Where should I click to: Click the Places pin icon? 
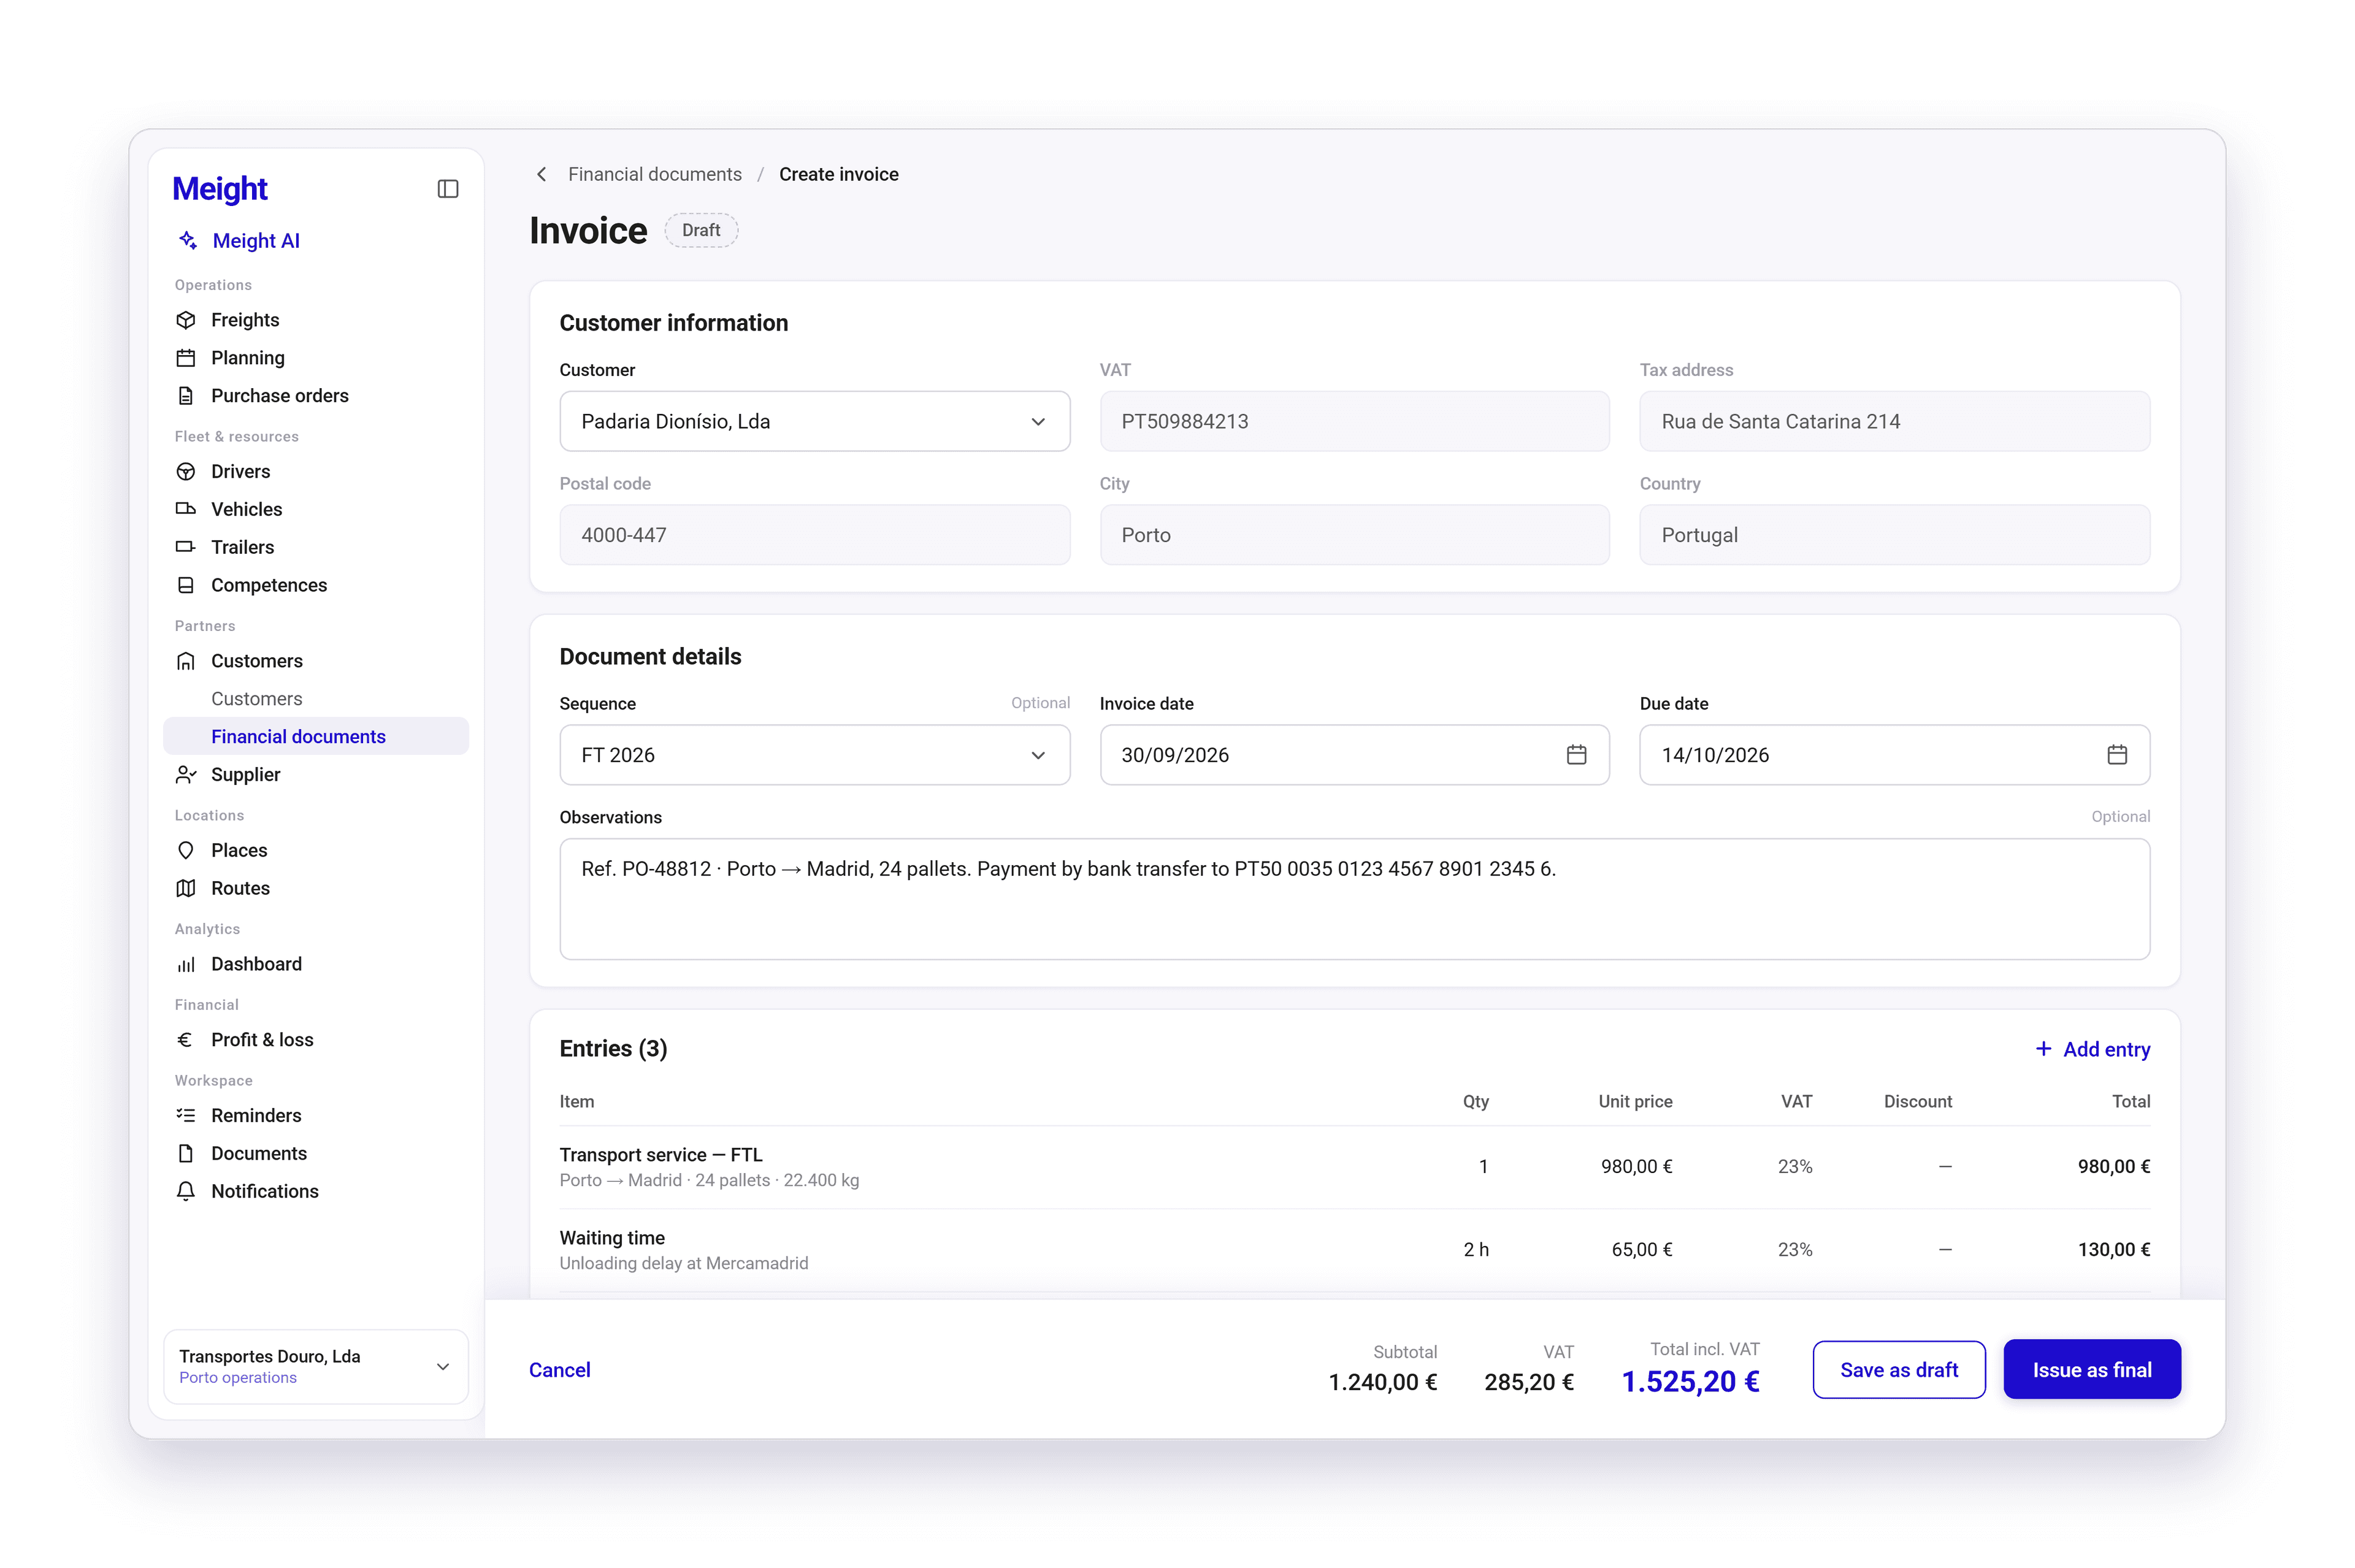186,851
